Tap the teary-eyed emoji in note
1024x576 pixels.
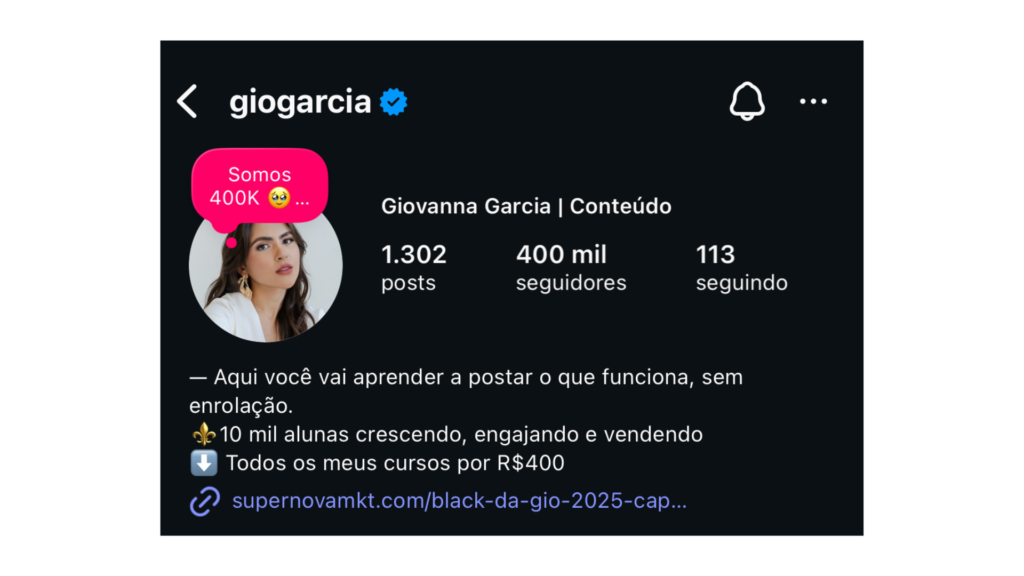point(280,197)
